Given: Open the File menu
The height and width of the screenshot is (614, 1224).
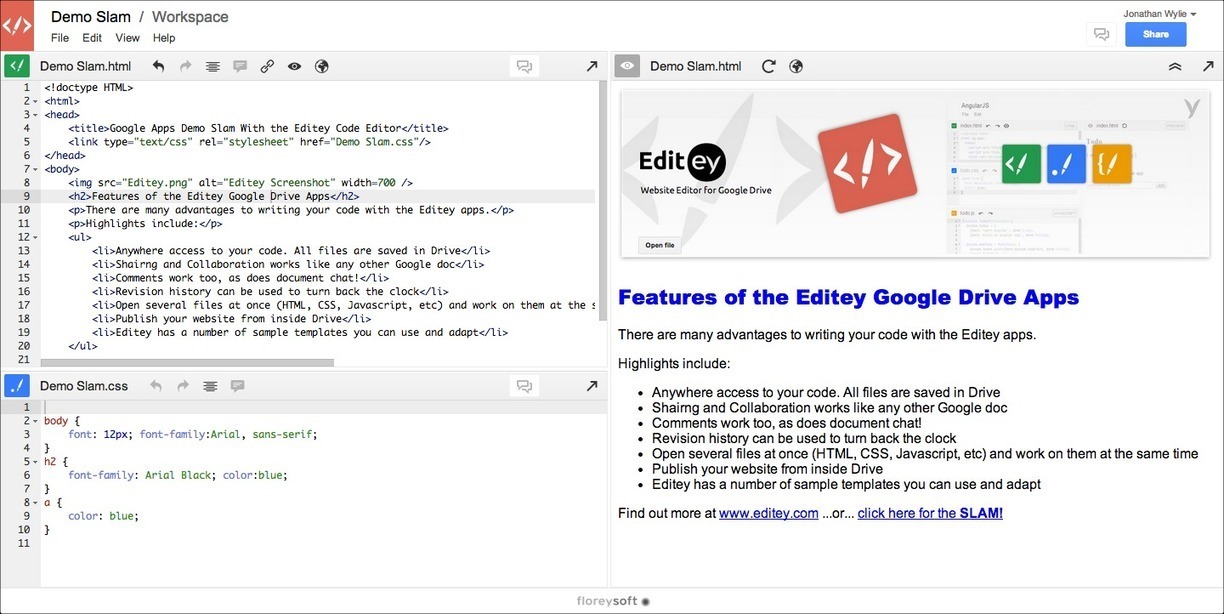Looking at the screenshot, I should tap(60, 38).
